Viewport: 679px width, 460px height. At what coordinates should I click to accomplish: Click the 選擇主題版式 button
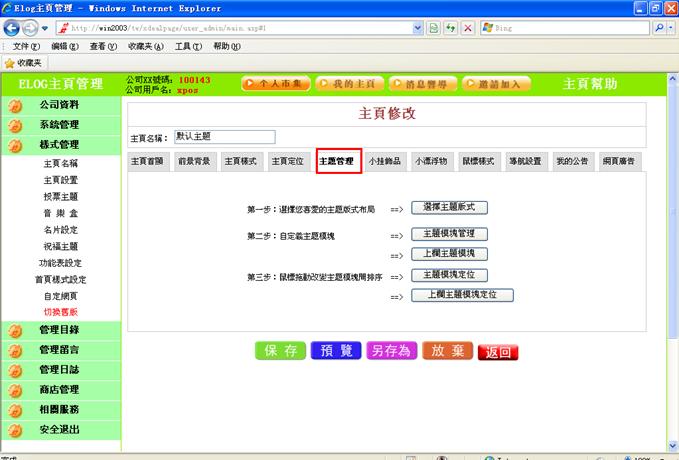point(449,207)
